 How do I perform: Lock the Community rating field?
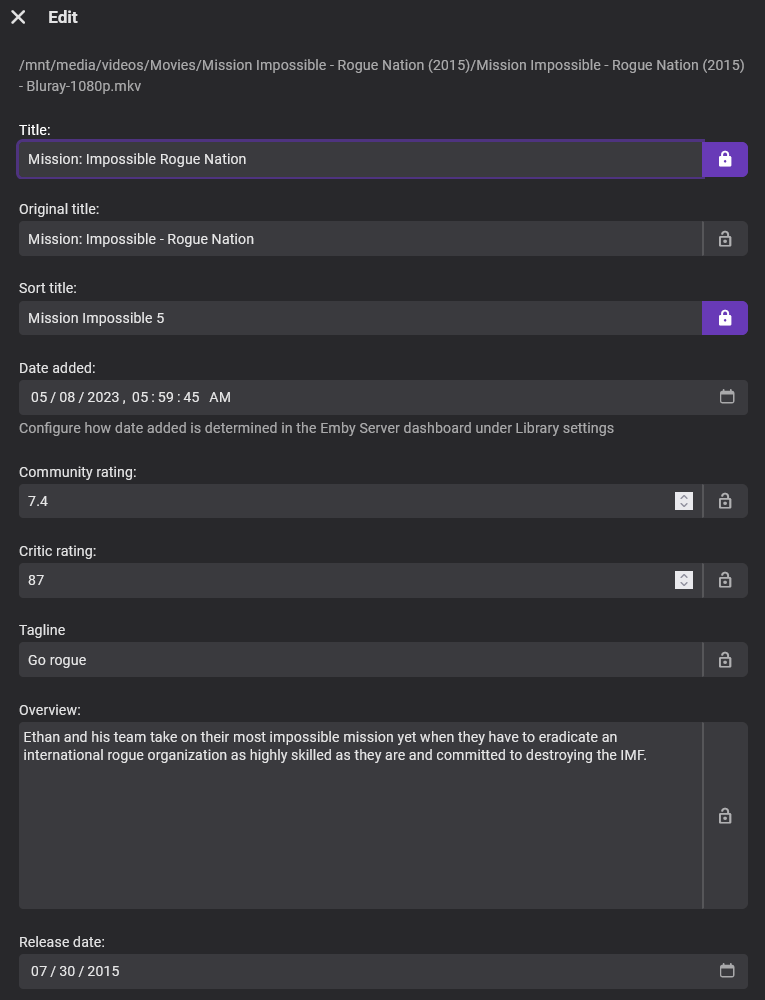tap(725, 501)
